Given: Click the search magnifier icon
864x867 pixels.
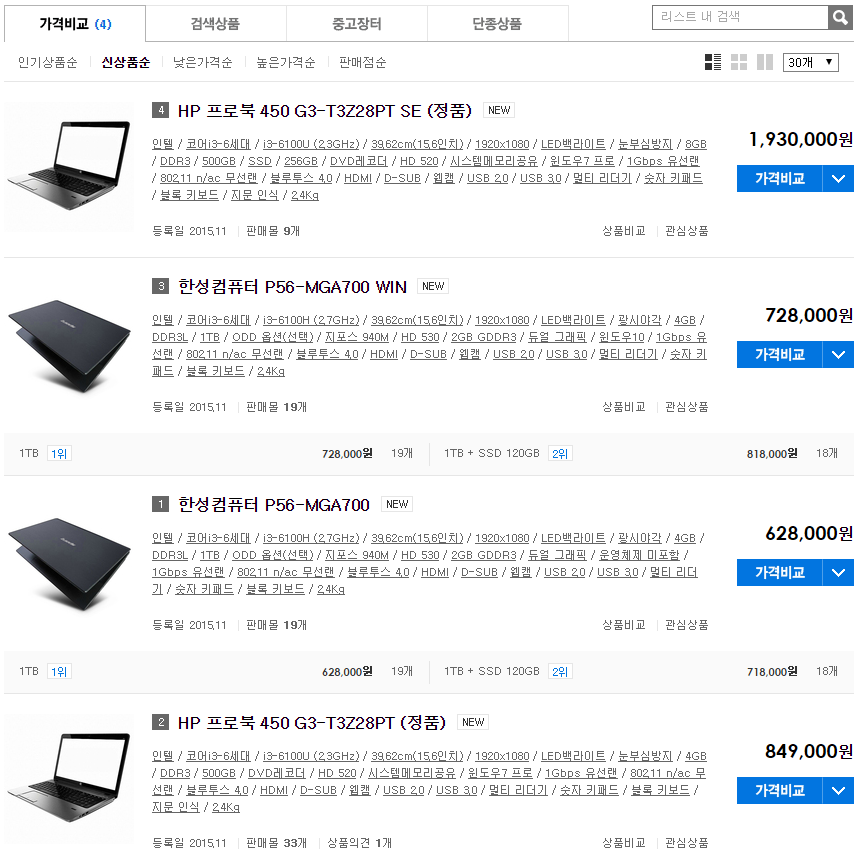Looking at the screenshot, I should pos(840,18).
